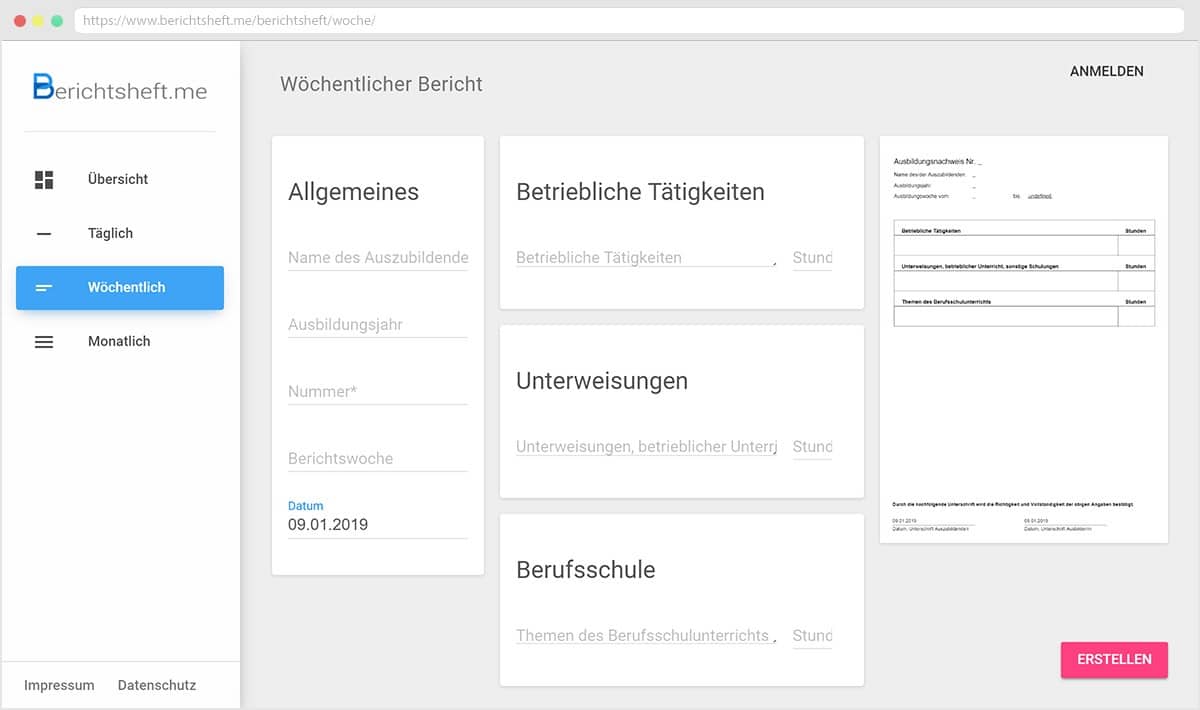
Task: Click the Monatlich three-line icon
Action: click(x=44, y=342)
